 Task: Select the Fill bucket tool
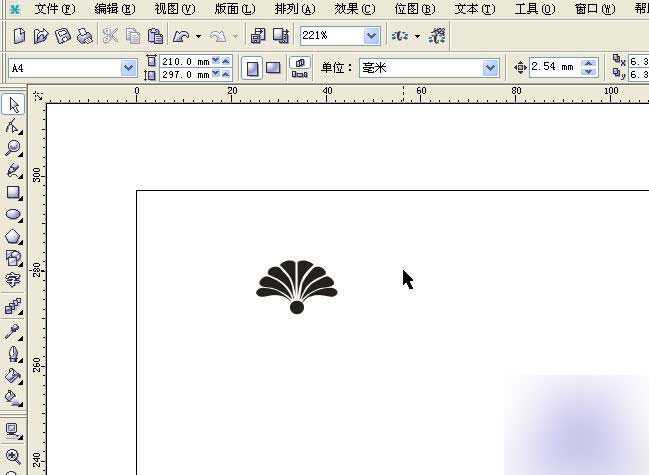pos(13,376)
